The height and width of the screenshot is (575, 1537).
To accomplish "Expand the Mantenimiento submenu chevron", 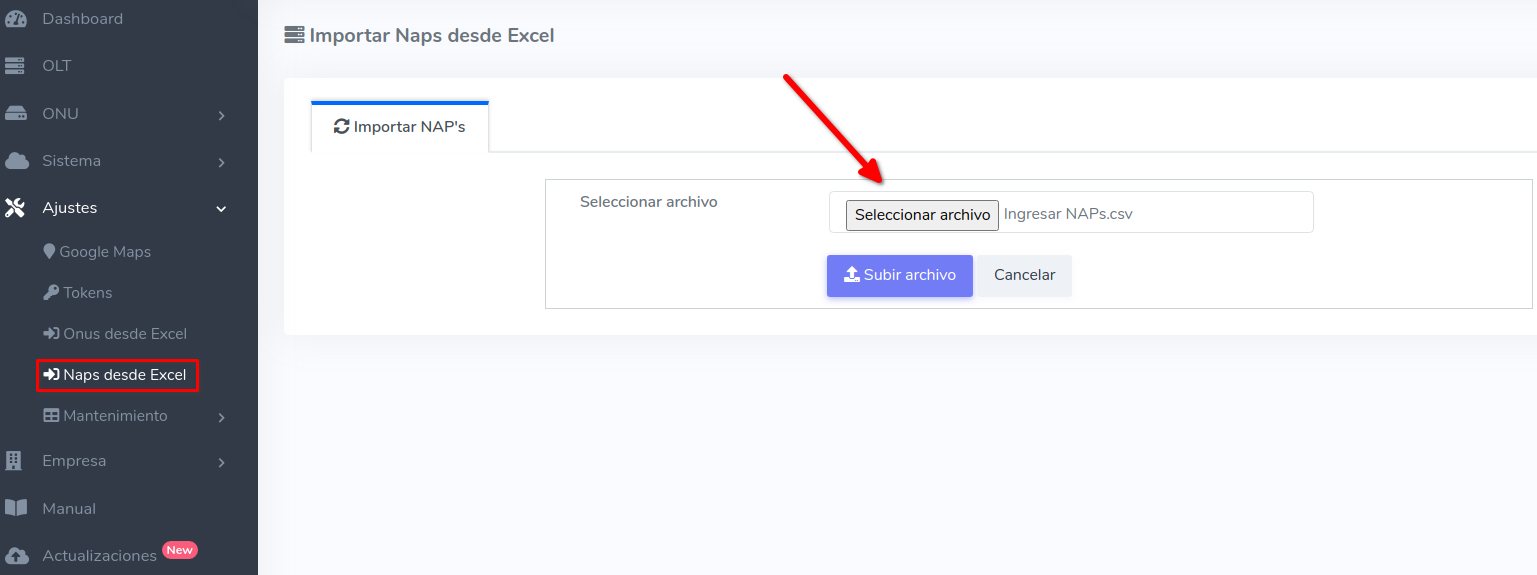I will [x=221, y=417].
